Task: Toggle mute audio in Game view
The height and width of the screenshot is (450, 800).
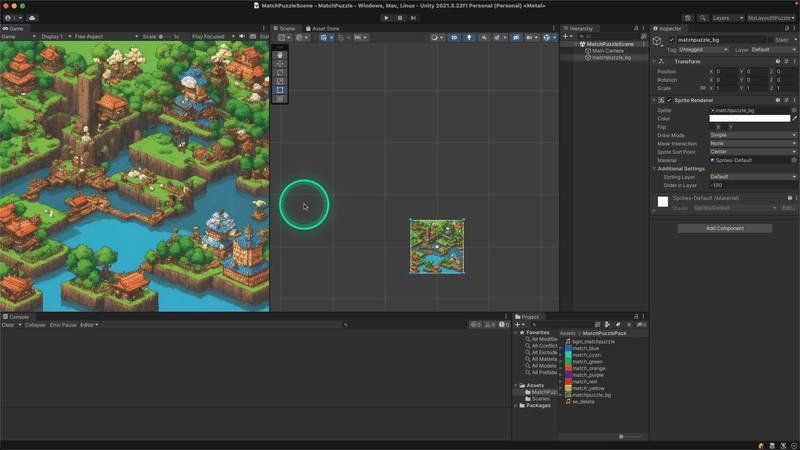Action: tap(242, 37)
